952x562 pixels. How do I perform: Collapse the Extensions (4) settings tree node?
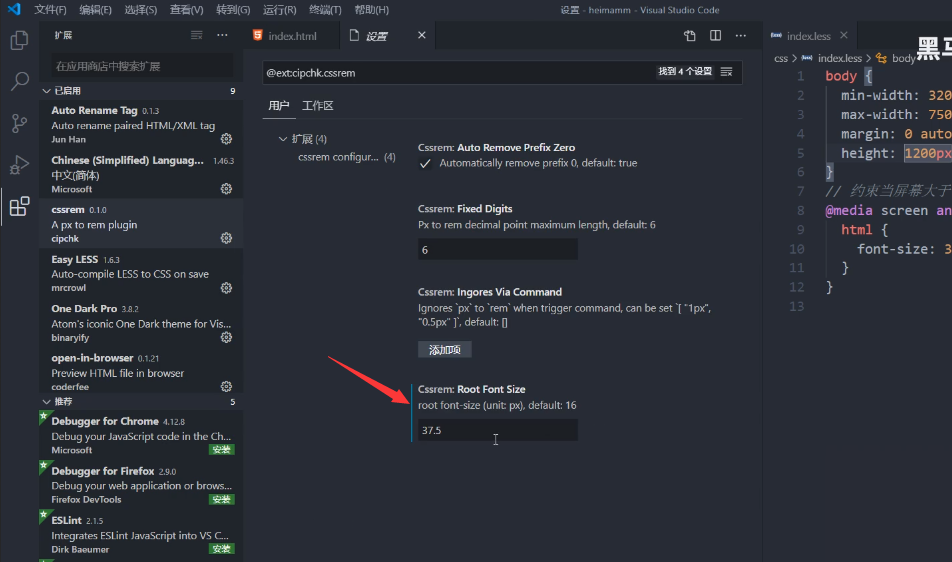(283, 139)
